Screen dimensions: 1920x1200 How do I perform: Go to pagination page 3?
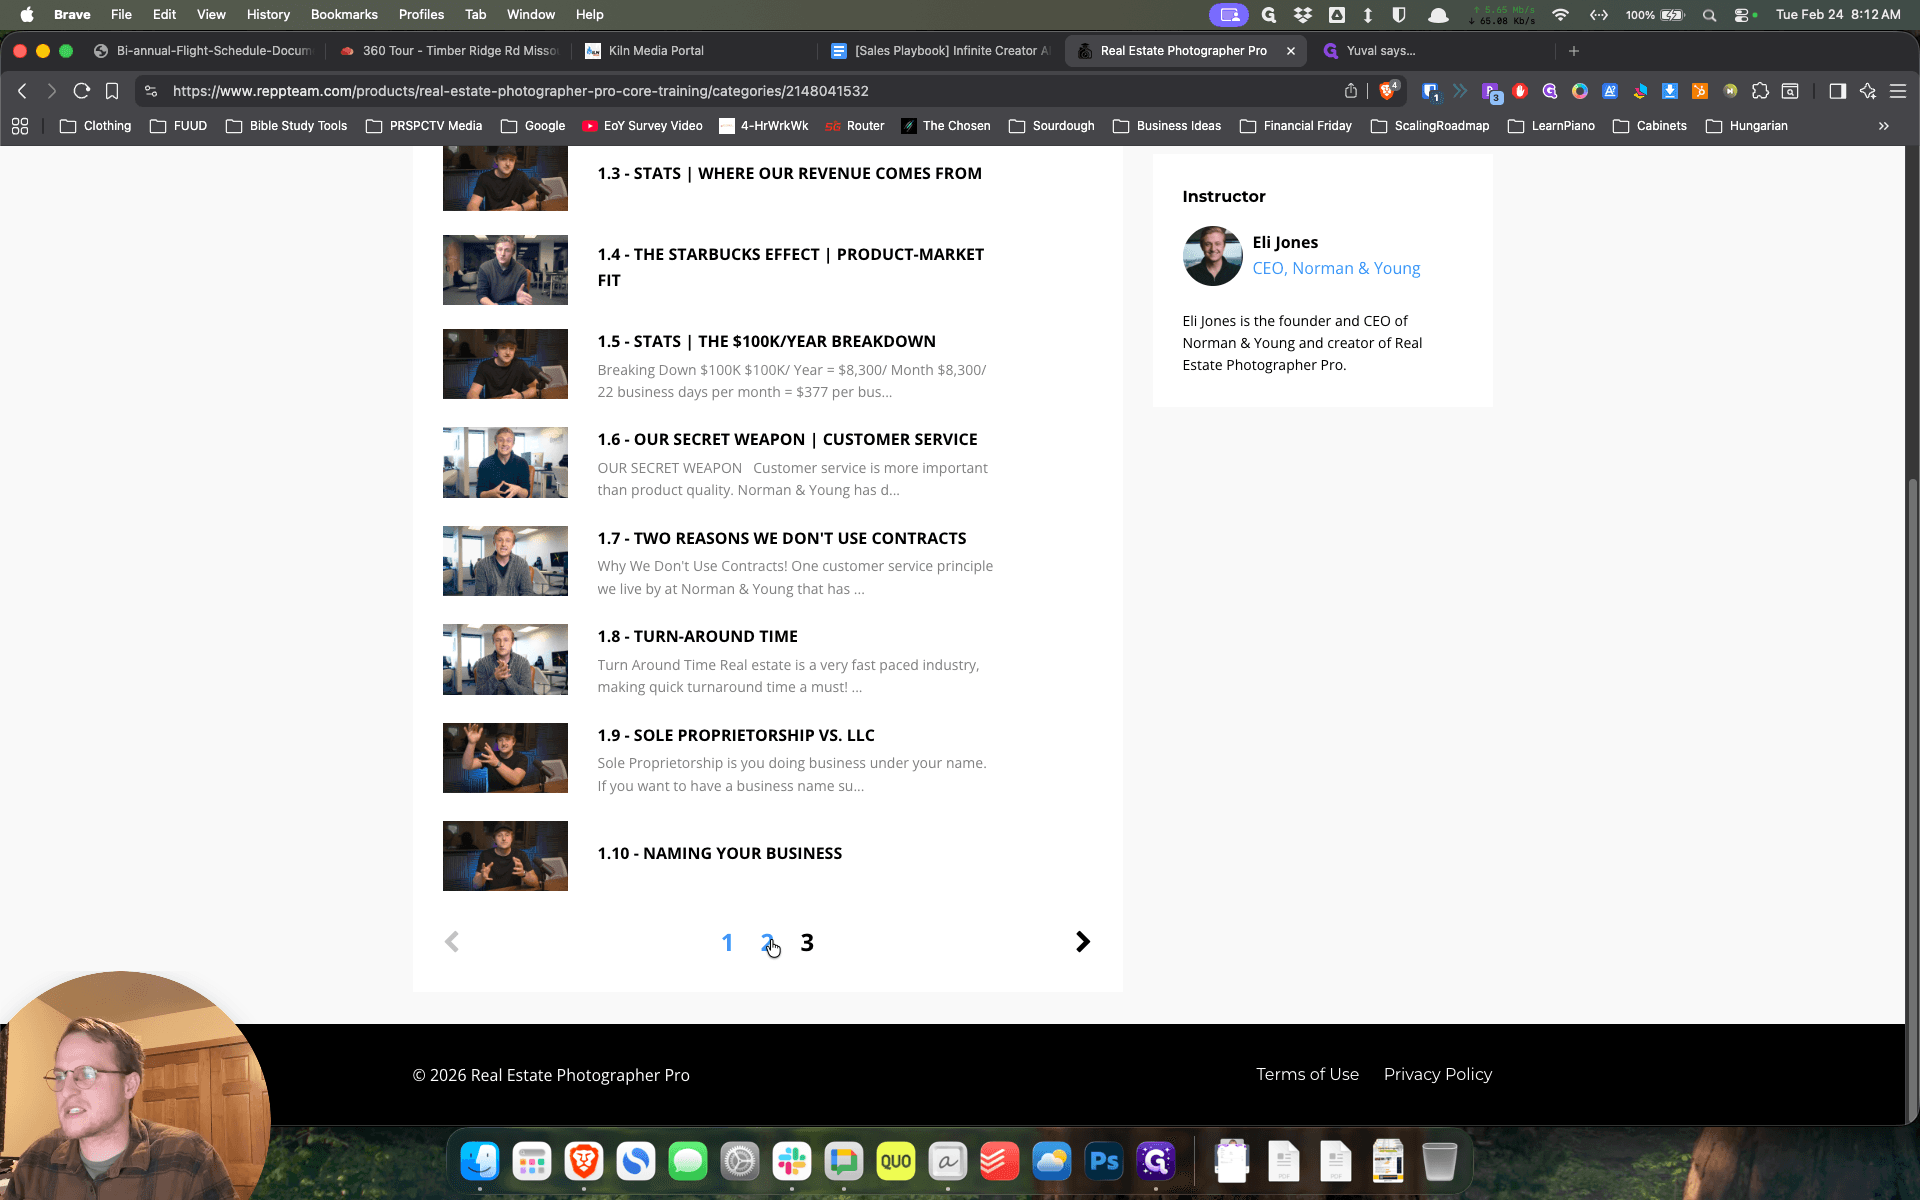(807, 943)
